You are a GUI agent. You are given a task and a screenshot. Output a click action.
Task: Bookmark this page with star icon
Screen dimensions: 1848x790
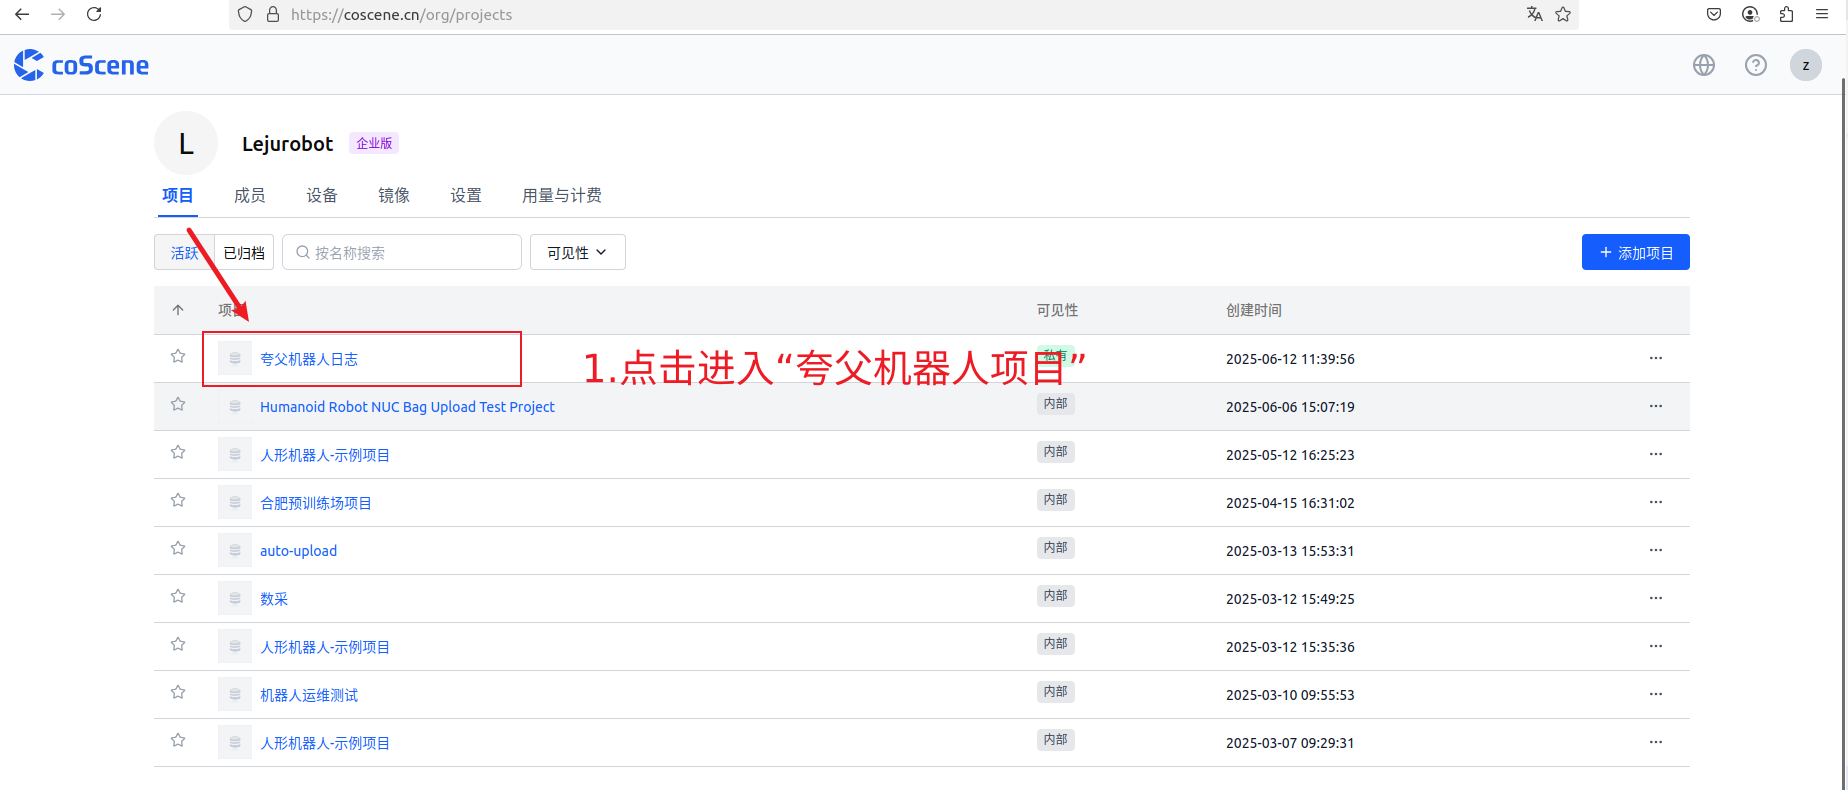point(1563,14)
